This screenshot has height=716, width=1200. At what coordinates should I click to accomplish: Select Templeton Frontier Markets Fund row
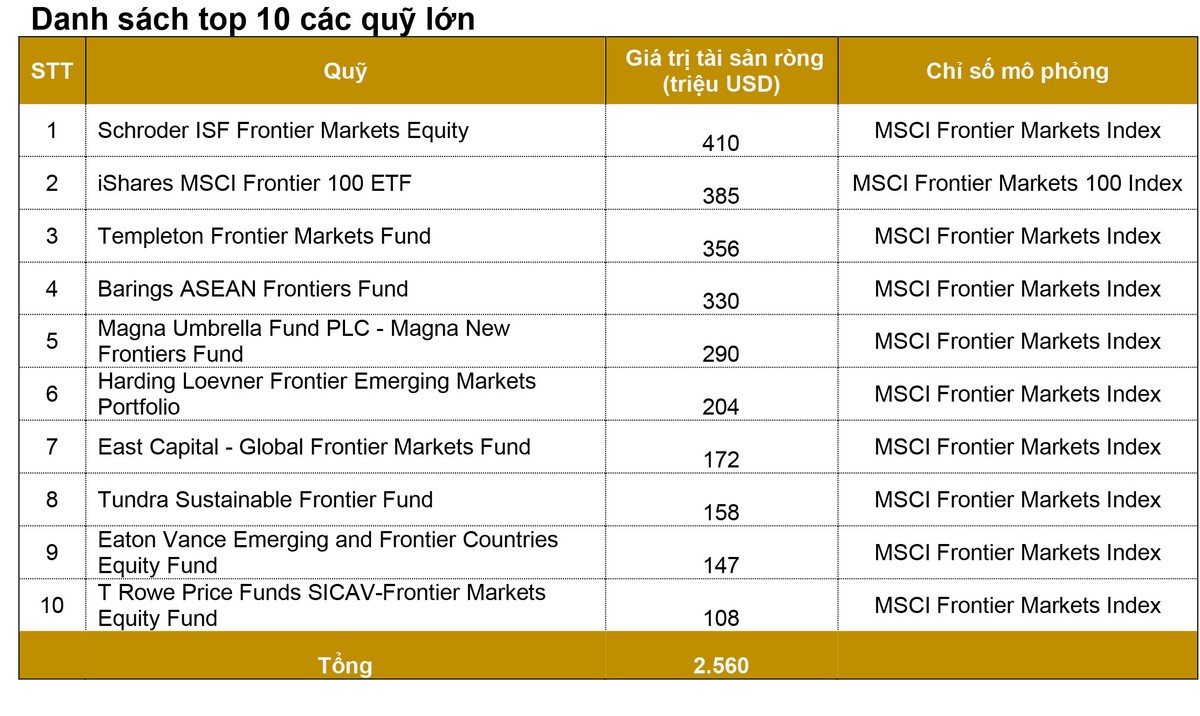[x=264, y=237]
